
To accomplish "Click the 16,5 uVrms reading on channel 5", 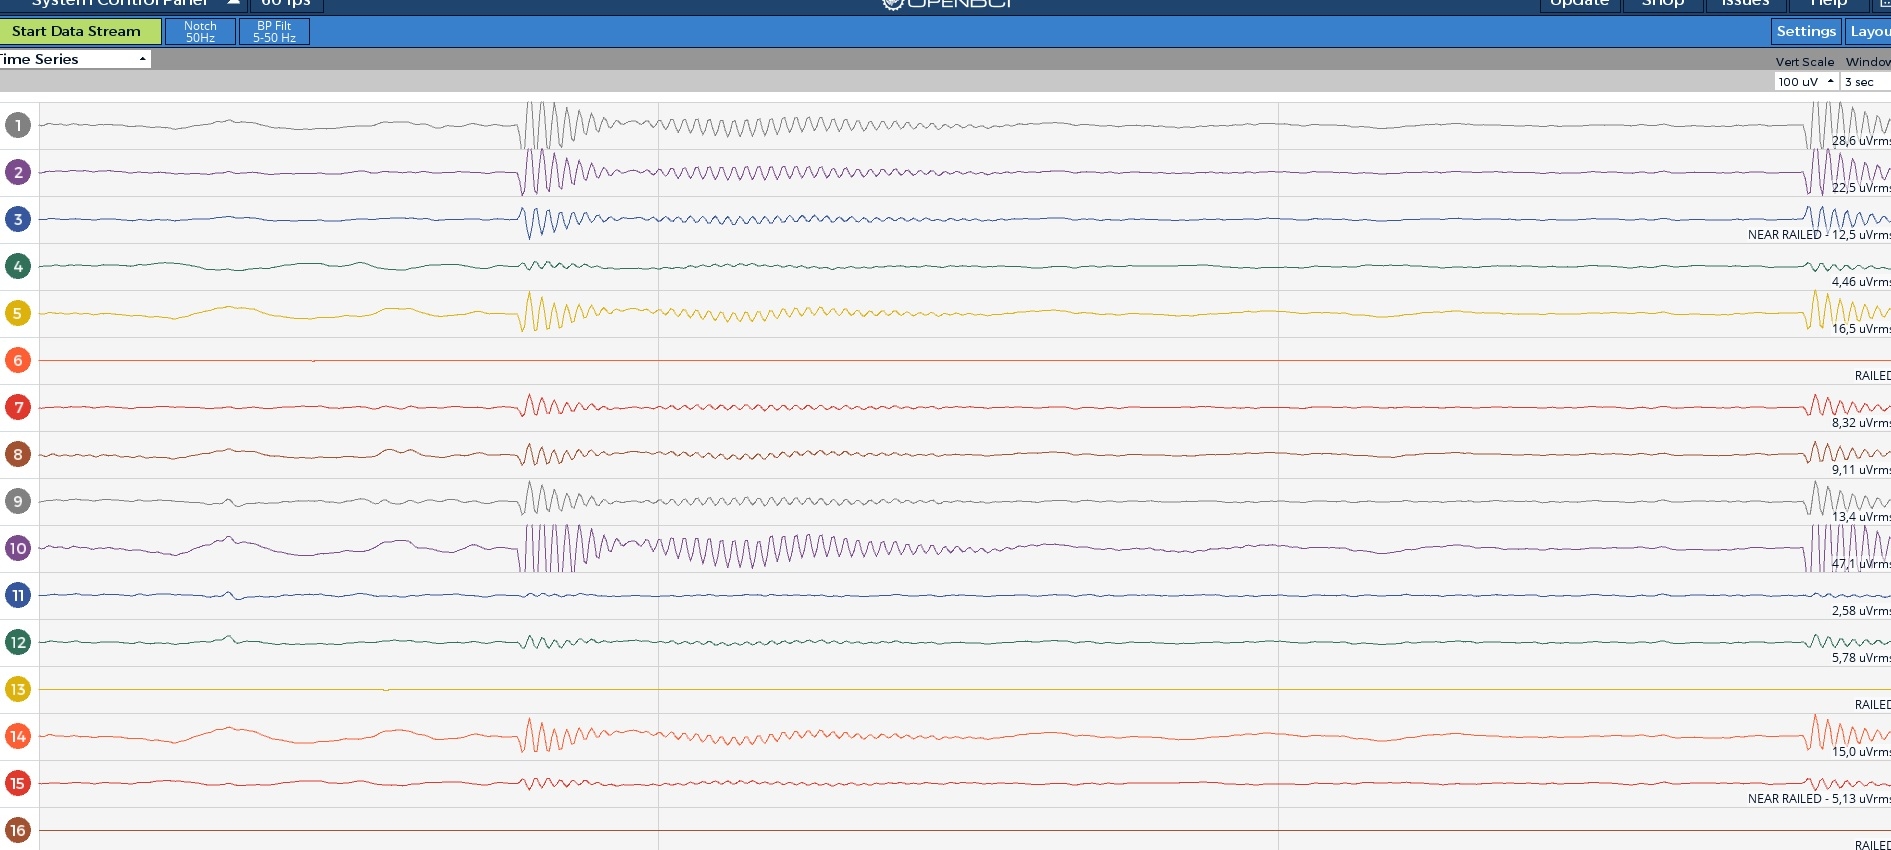I will point(1860,329).
